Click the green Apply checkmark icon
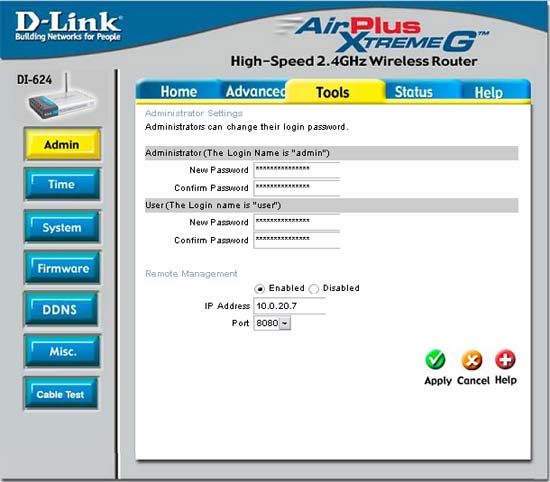Viewport: 550px width, 482px height. (435, 360)
